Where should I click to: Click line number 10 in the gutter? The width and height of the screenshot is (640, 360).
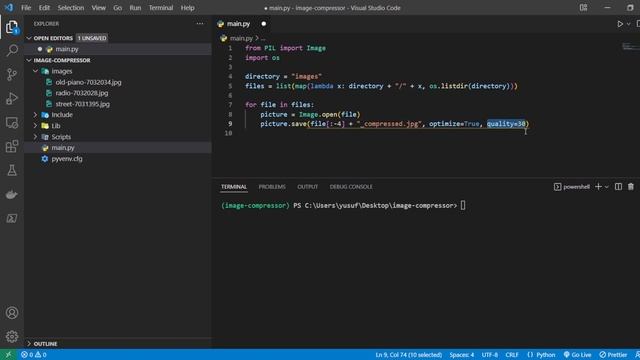click(229, 133)
